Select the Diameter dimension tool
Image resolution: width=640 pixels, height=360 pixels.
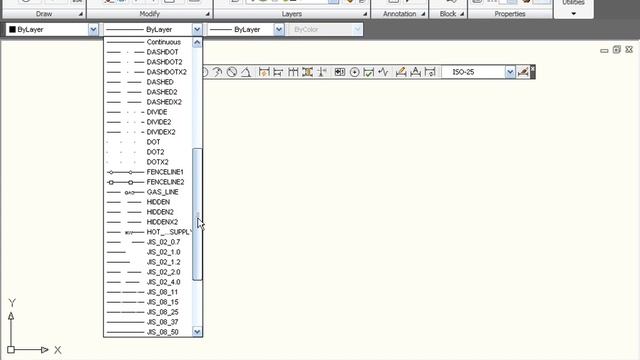click(x=232, y=72)
